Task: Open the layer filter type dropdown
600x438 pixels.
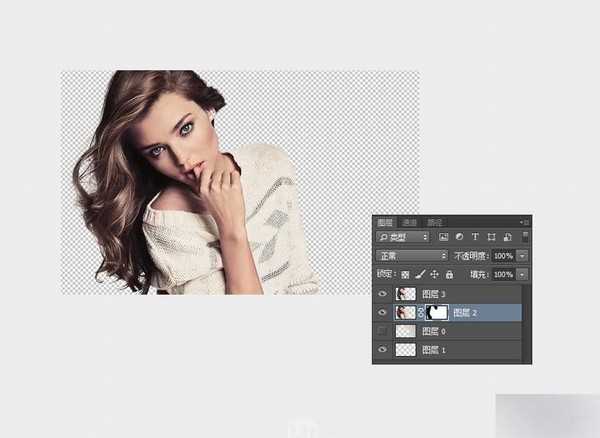Action: point(403,237)
